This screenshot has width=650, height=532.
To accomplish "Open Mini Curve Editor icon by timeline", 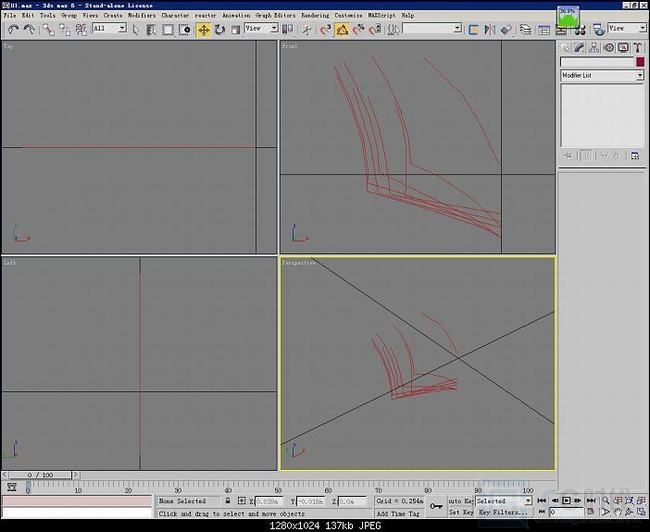I will tap(12, 487).
